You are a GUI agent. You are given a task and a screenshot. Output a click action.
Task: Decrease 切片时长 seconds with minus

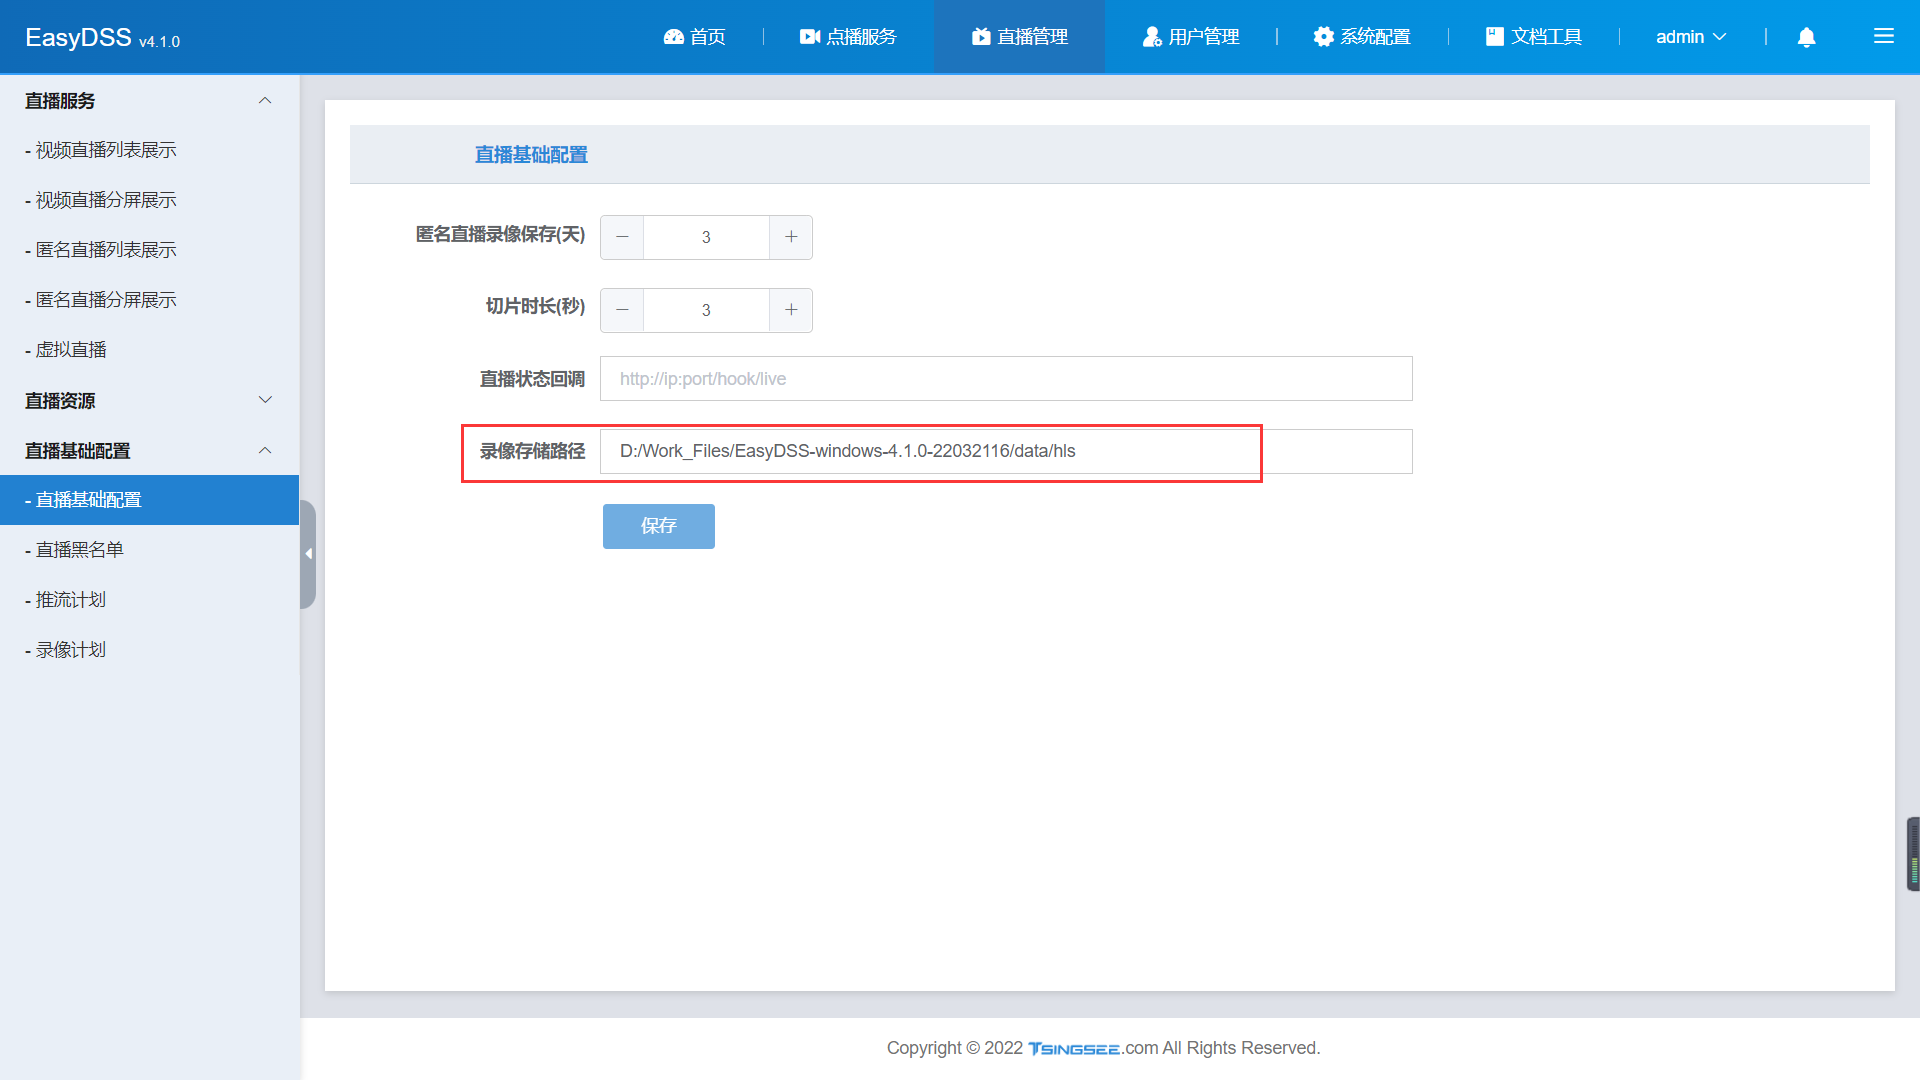[622, 310]
